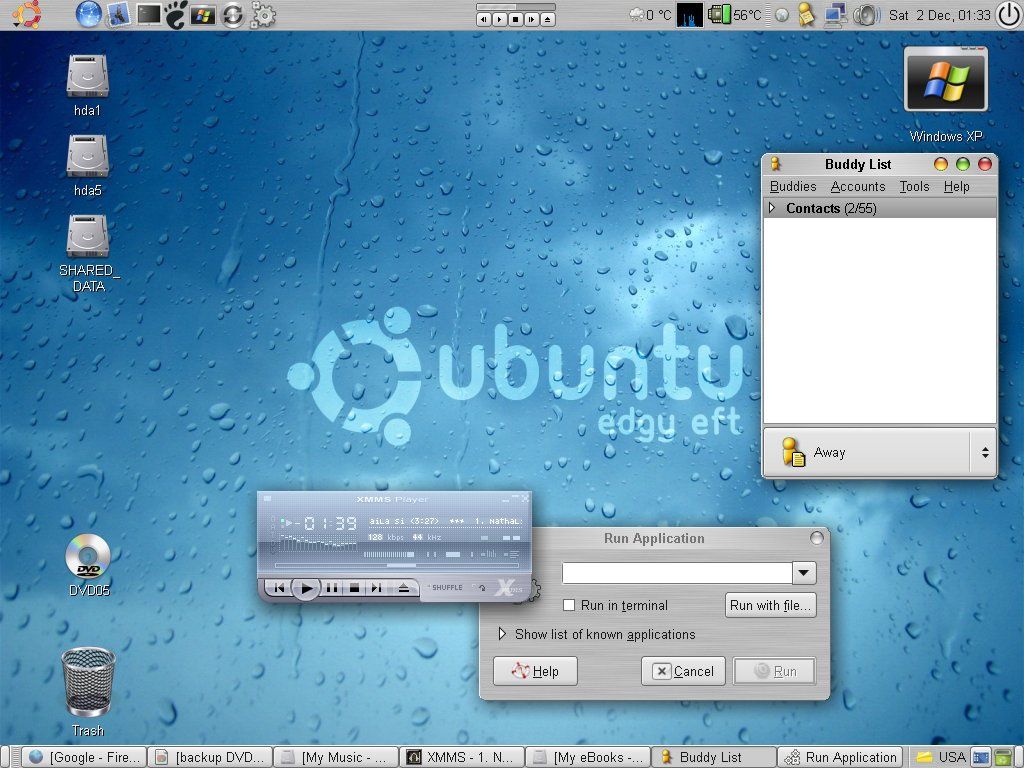Open the Accounts menu in Buddy List
The height and width of the screenshot is (768, 1024).
point(857,186)
